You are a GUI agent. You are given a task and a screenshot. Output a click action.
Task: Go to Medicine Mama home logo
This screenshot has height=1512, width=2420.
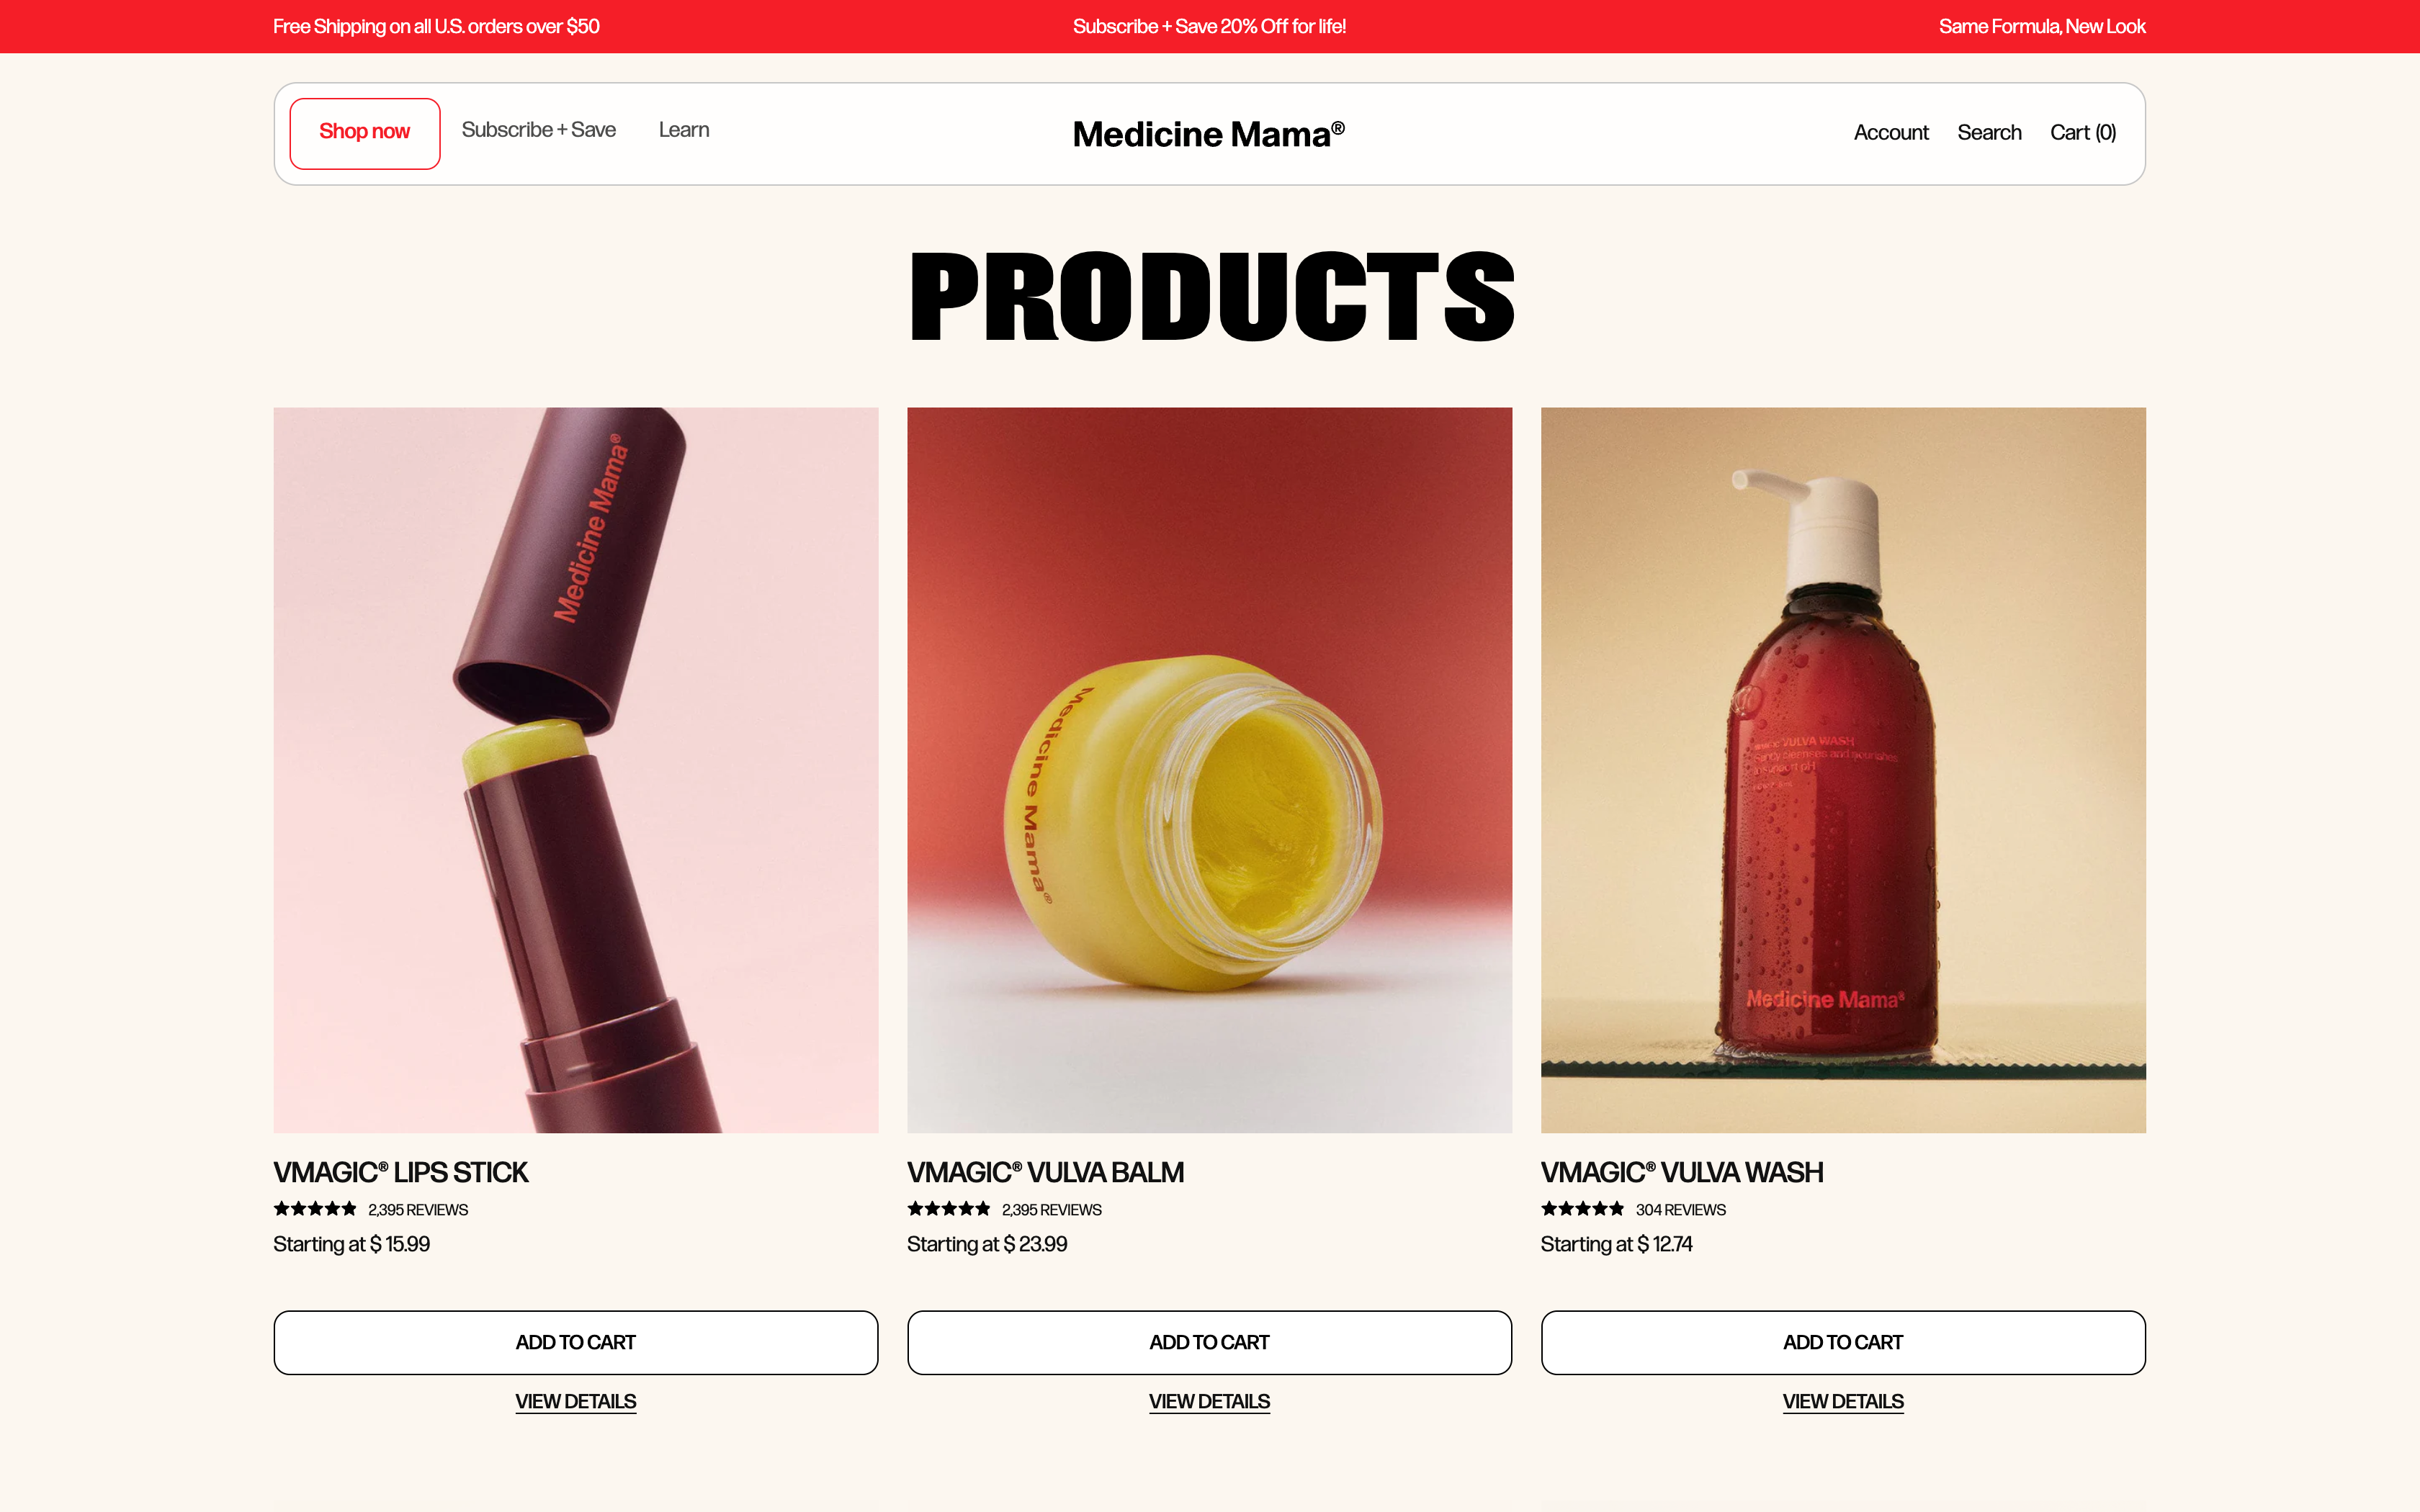[1209, 134]
